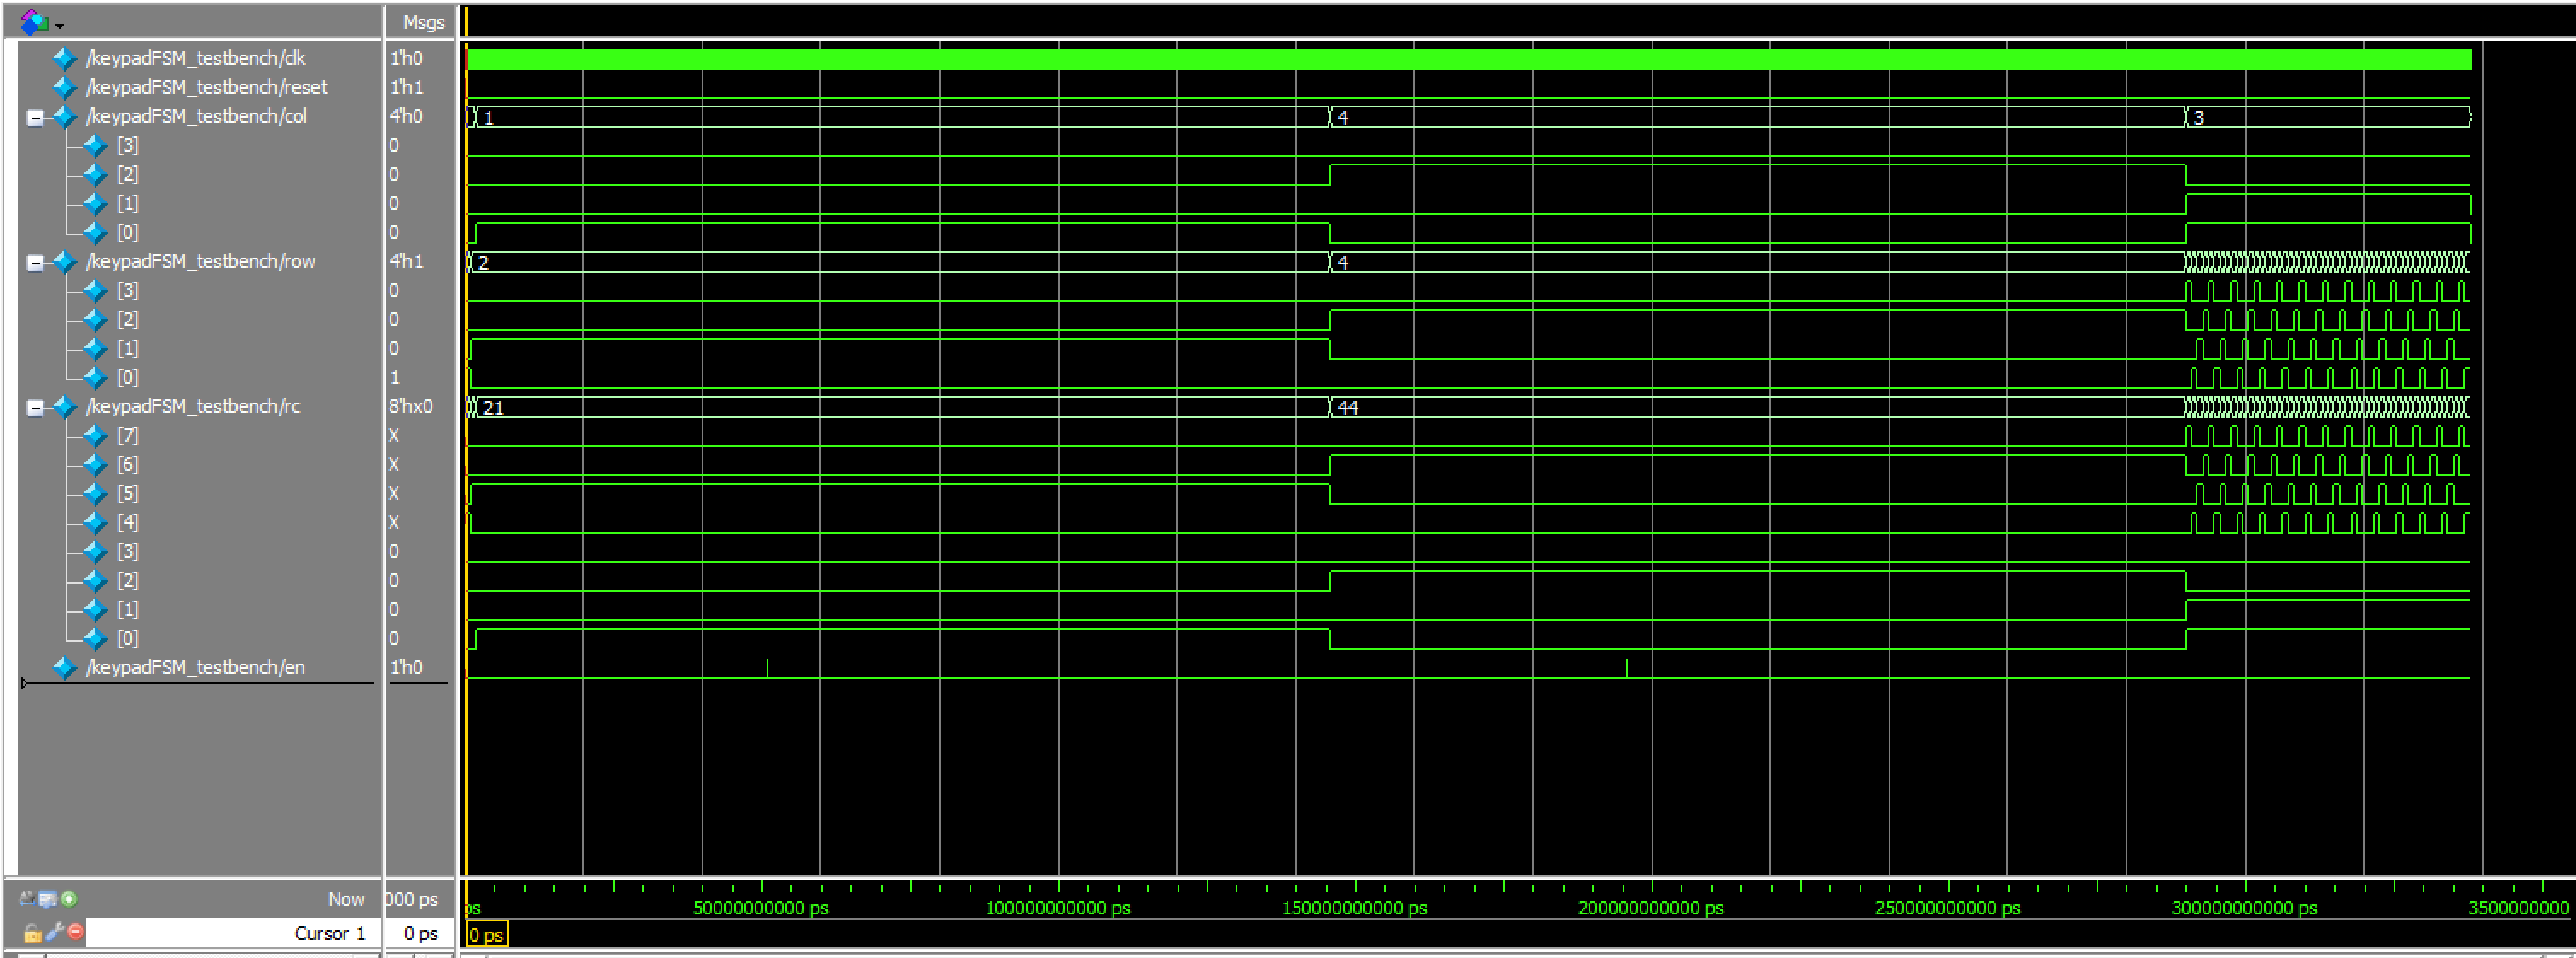The image size is (2576, 958).
Task: Click the first en pulse in the waveform
Action: click(767, 668)
